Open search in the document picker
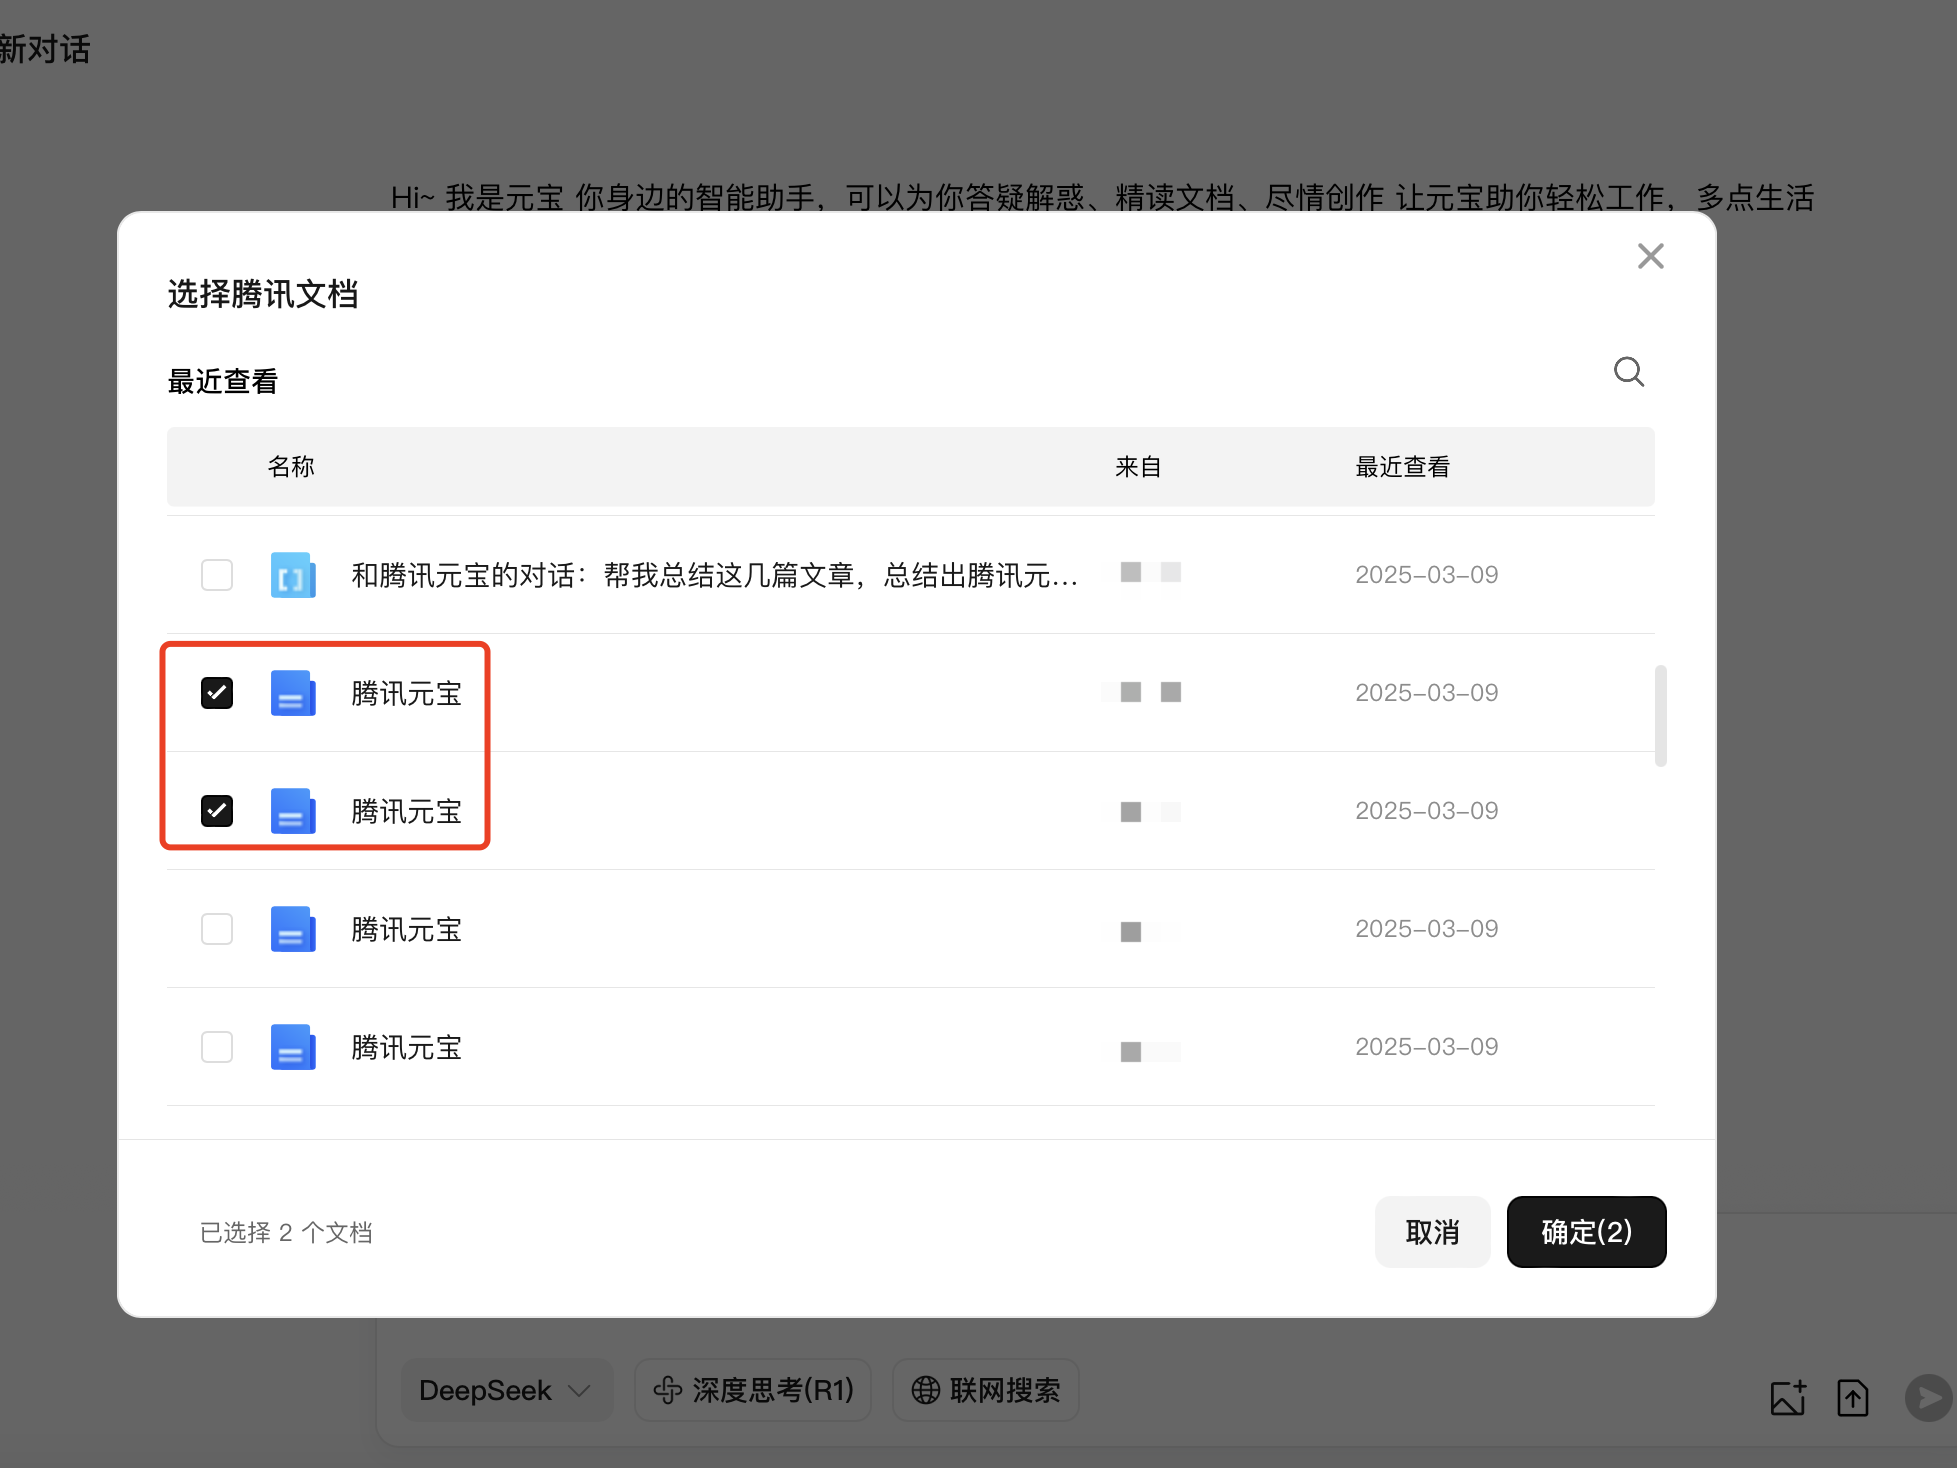 tap(1629, 372)
